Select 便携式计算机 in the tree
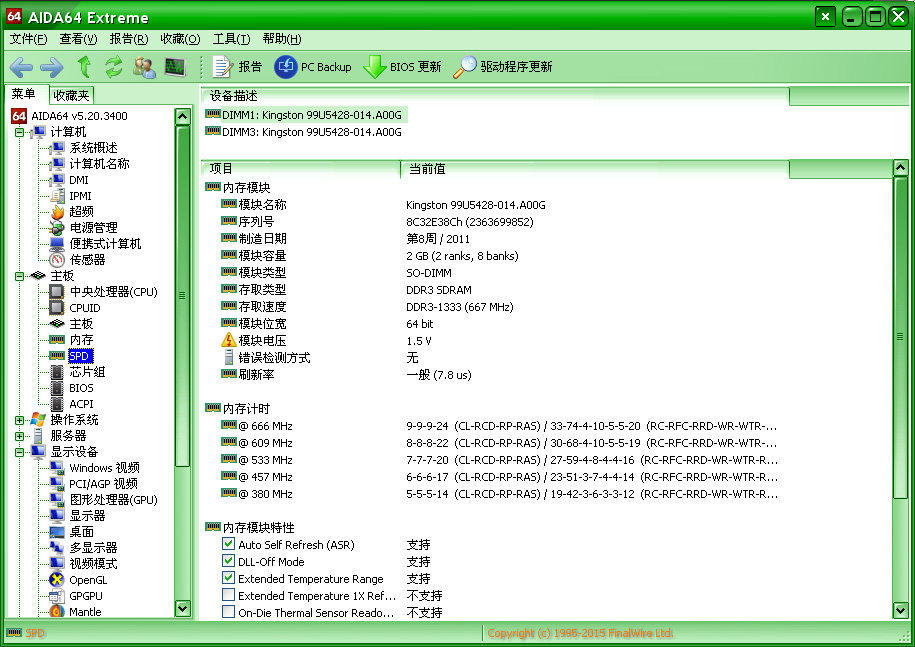This screenshot has width=915, height=647. [96, 244]
